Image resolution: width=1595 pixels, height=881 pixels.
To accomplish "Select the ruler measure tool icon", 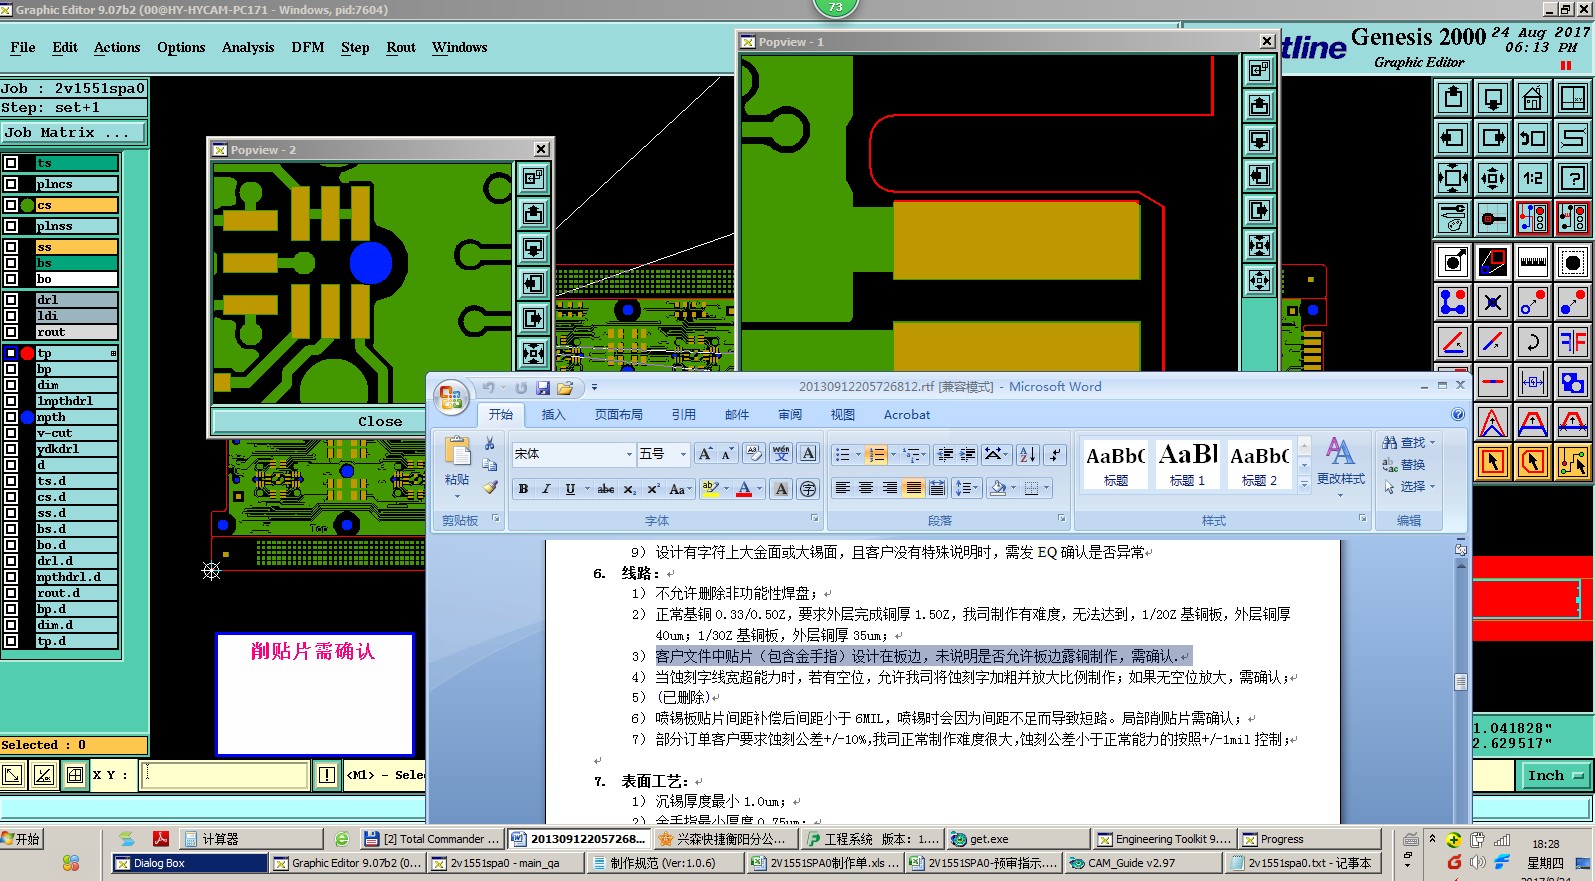I will 1532,262.
